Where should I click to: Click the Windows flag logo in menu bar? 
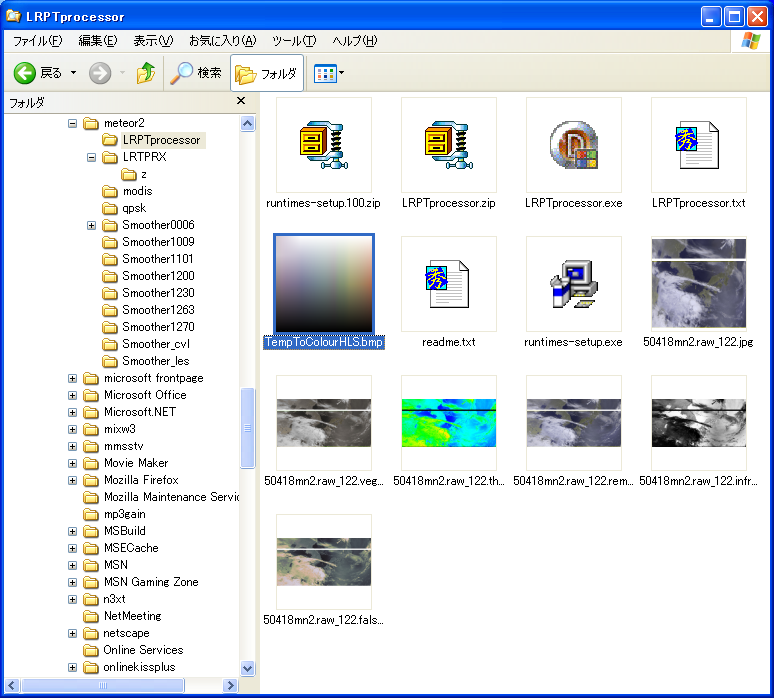[750, 41]
